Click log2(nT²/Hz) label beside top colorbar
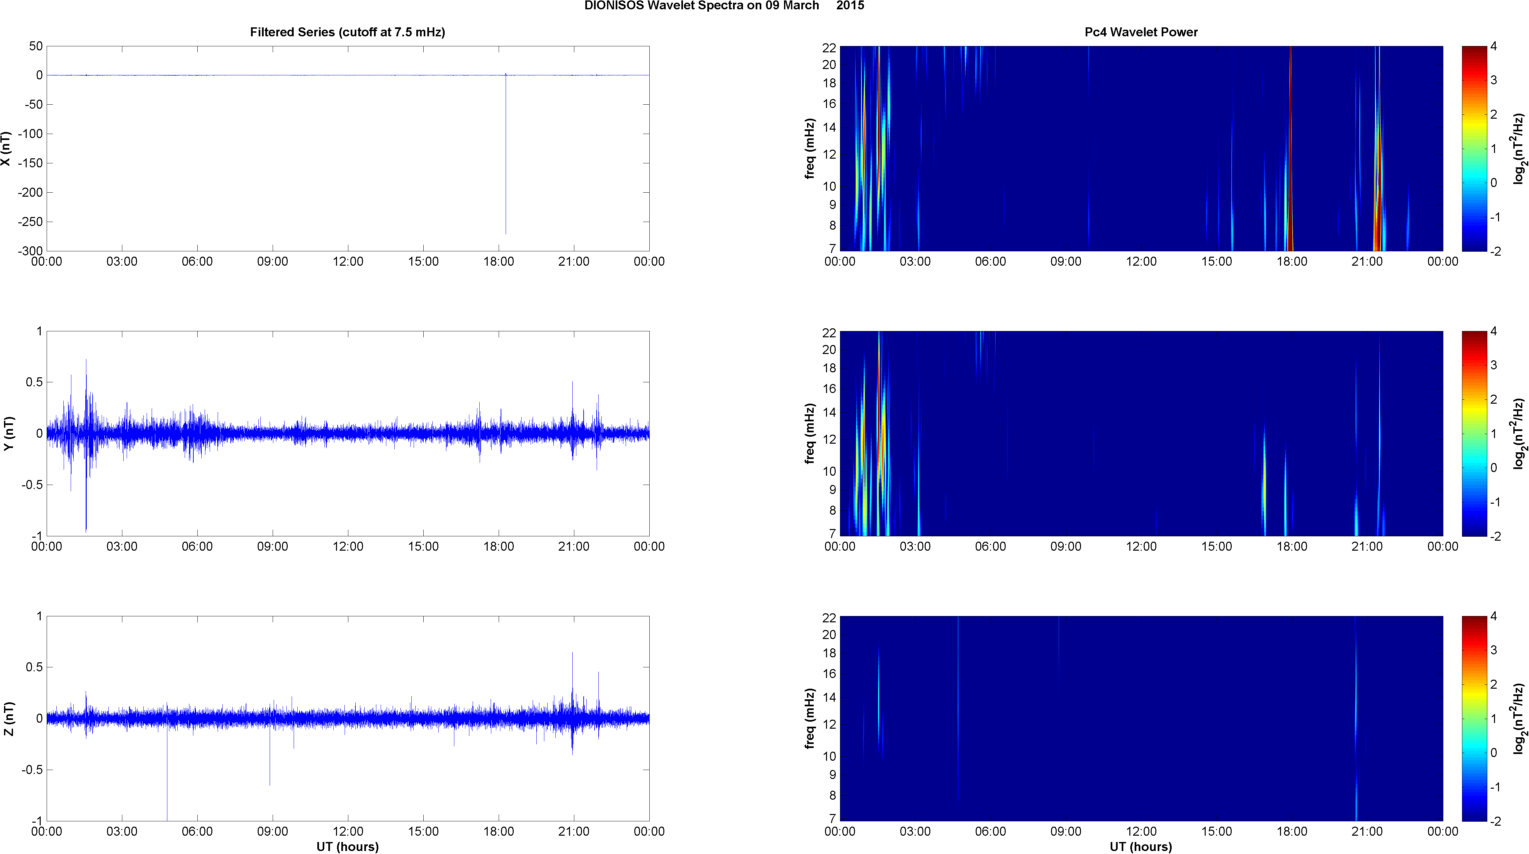Screen dimensions: 1529x854 click(1520, 149)
